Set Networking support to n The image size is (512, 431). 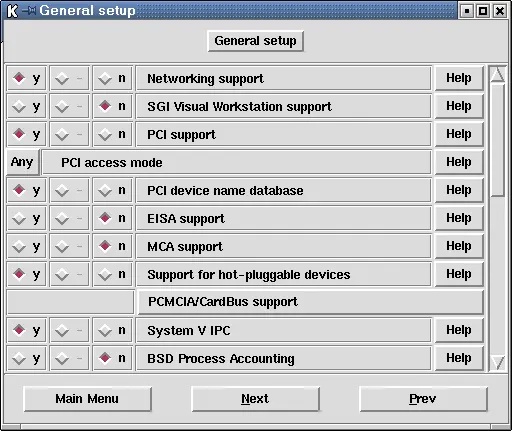(113, 78)
